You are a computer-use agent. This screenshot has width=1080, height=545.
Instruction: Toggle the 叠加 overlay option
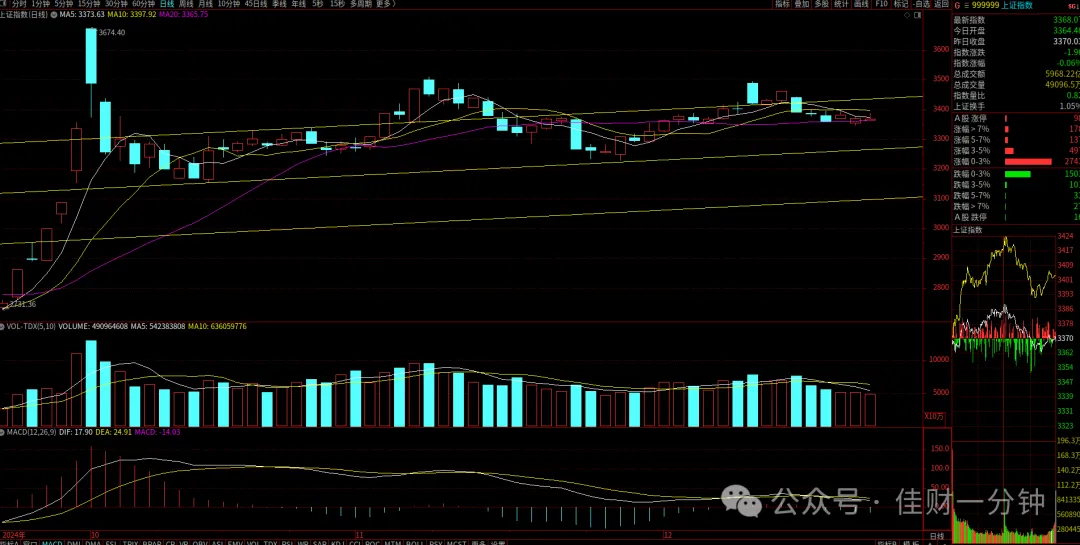(802, 4)
